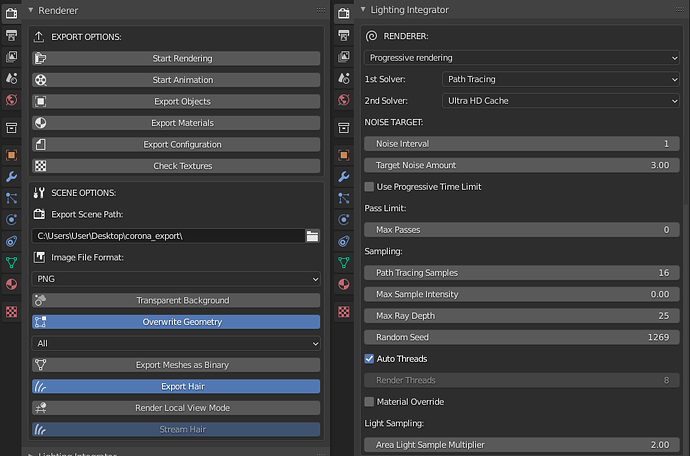Click Start Rendering button
The height and width of the screenshot is (456, 690).
pos(176,59)
